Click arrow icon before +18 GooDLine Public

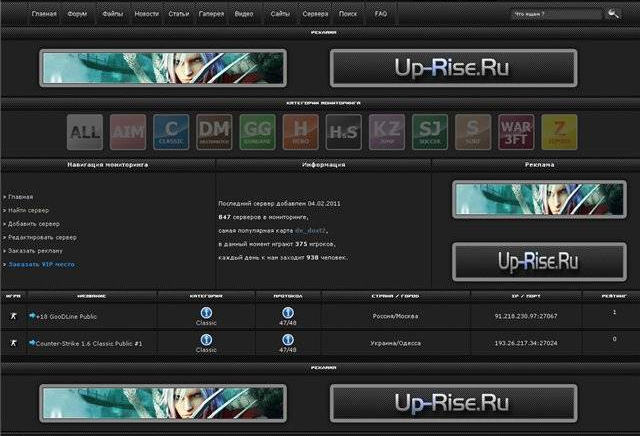[32, 315]
